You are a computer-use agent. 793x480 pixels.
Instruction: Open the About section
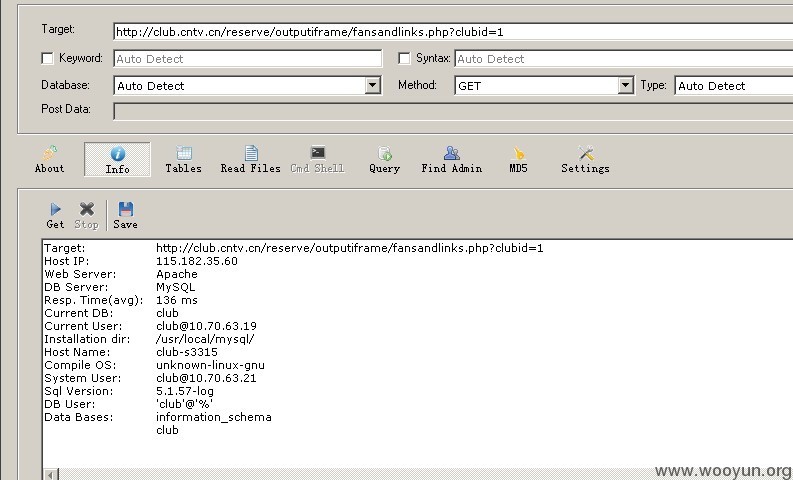point(50,160)
